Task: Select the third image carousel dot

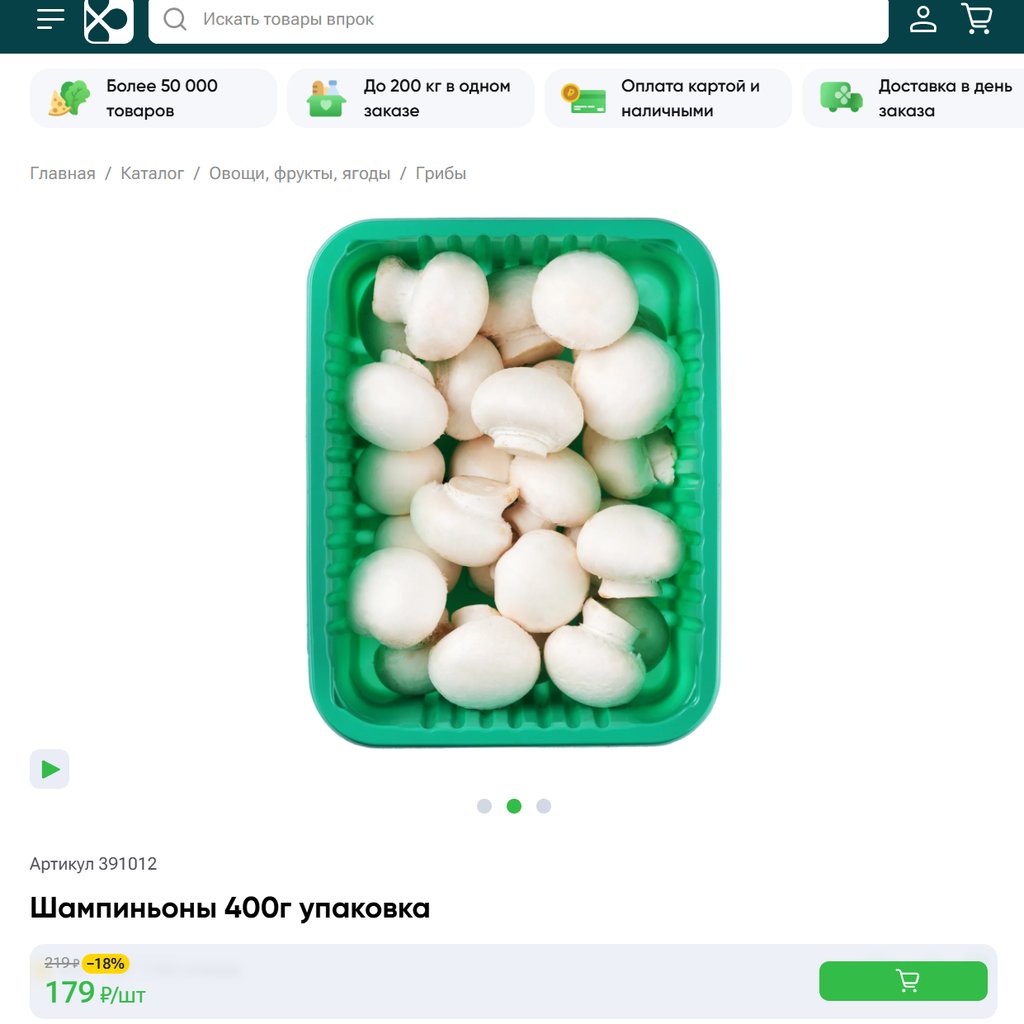Action: pos(543,806)
